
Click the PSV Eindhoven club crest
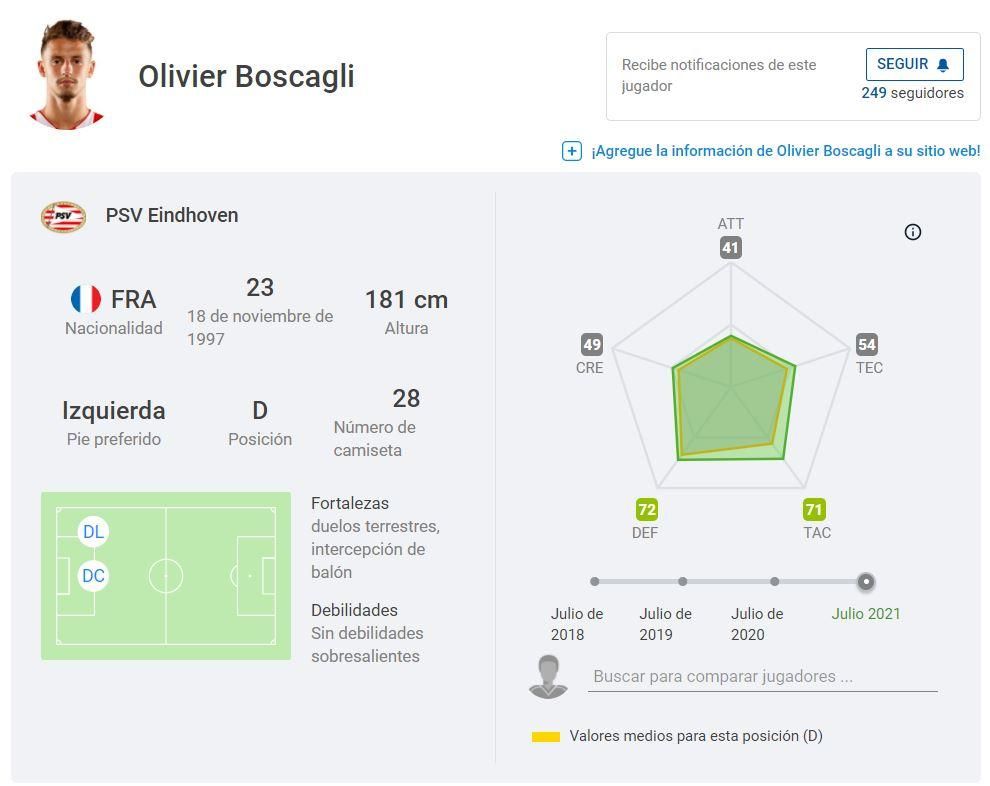[x=63, y=216]
